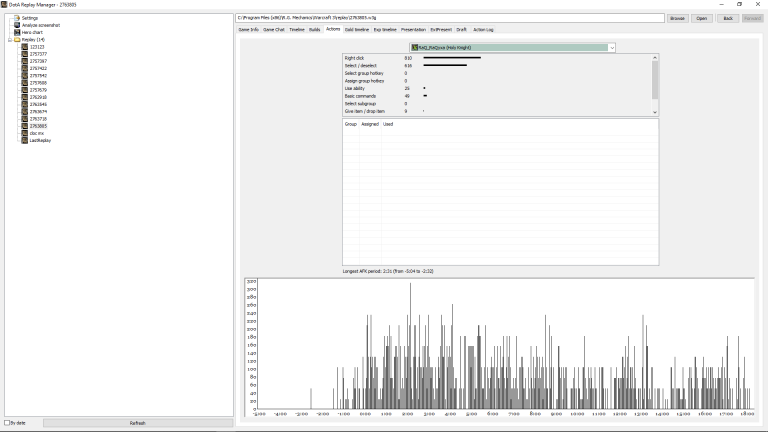This screenshot has height=432, width=768.
Task: Select replay 2757542 in the tree
Action: 38,75
